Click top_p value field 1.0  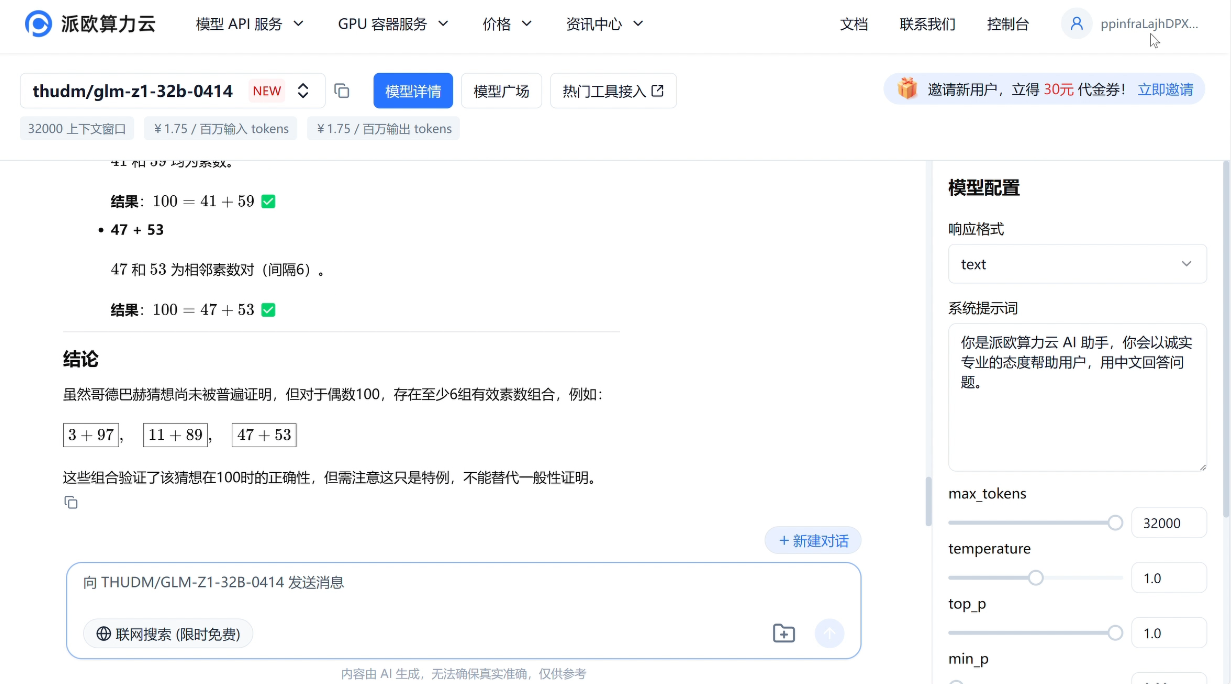click(1168, 633)
